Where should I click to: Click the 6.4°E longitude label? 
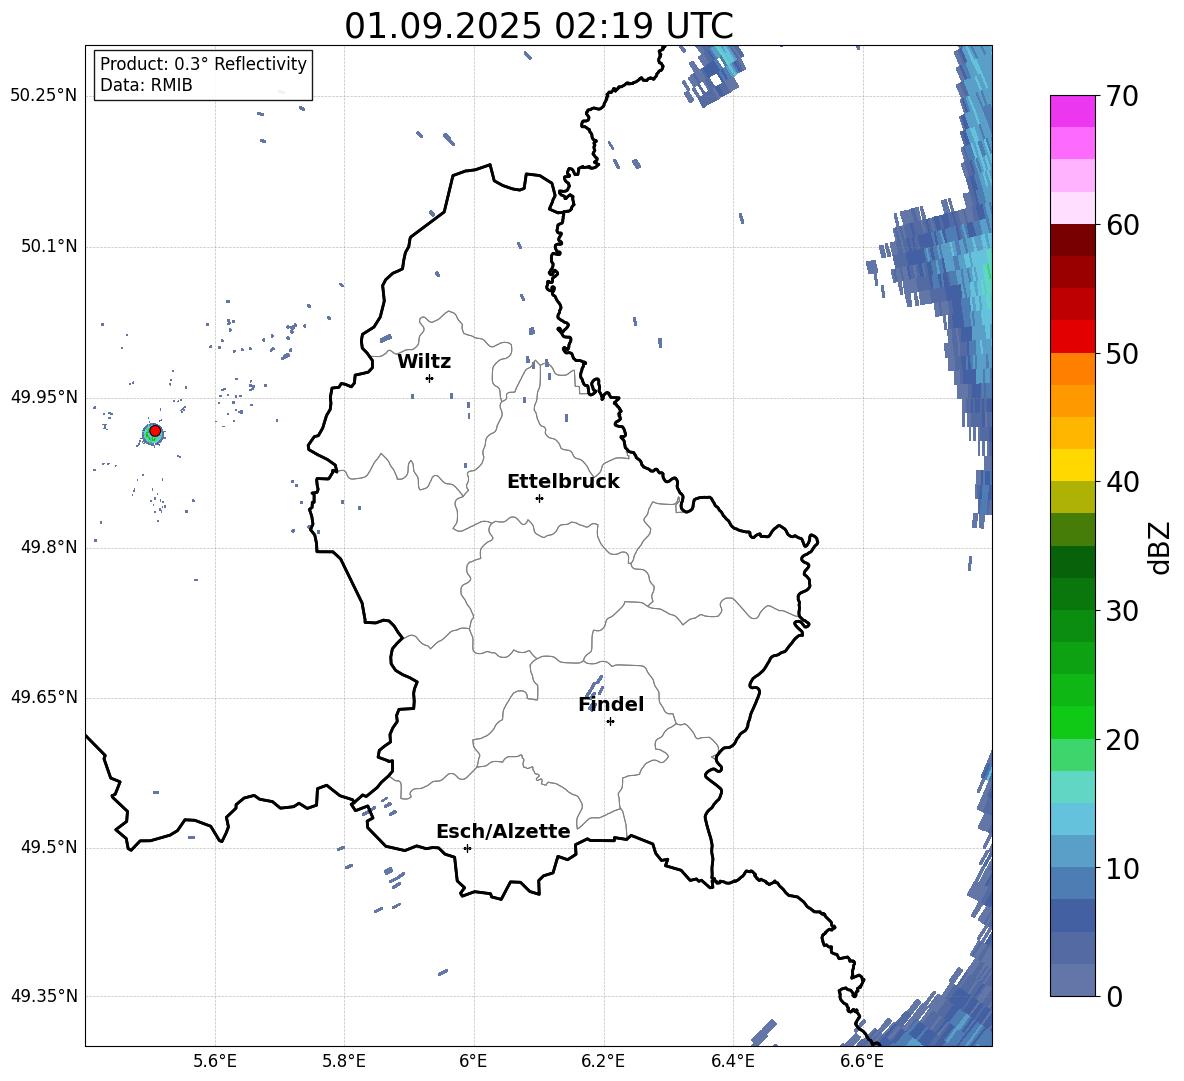732,1061
